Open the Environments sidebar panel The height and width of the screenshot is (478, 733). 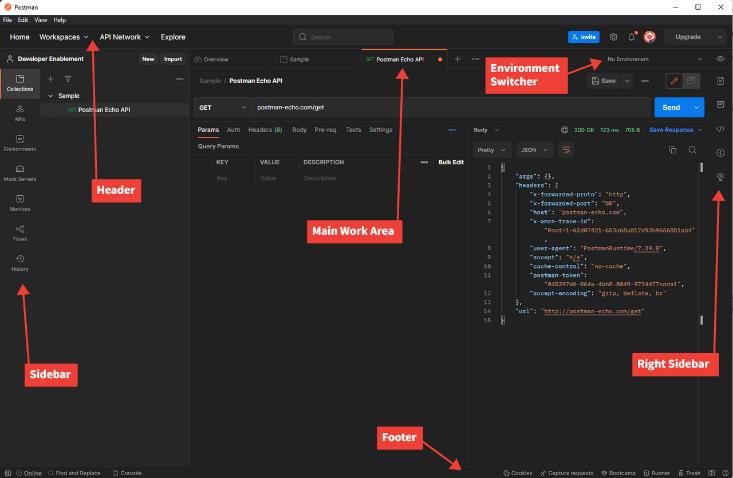[x=20, y=143]
